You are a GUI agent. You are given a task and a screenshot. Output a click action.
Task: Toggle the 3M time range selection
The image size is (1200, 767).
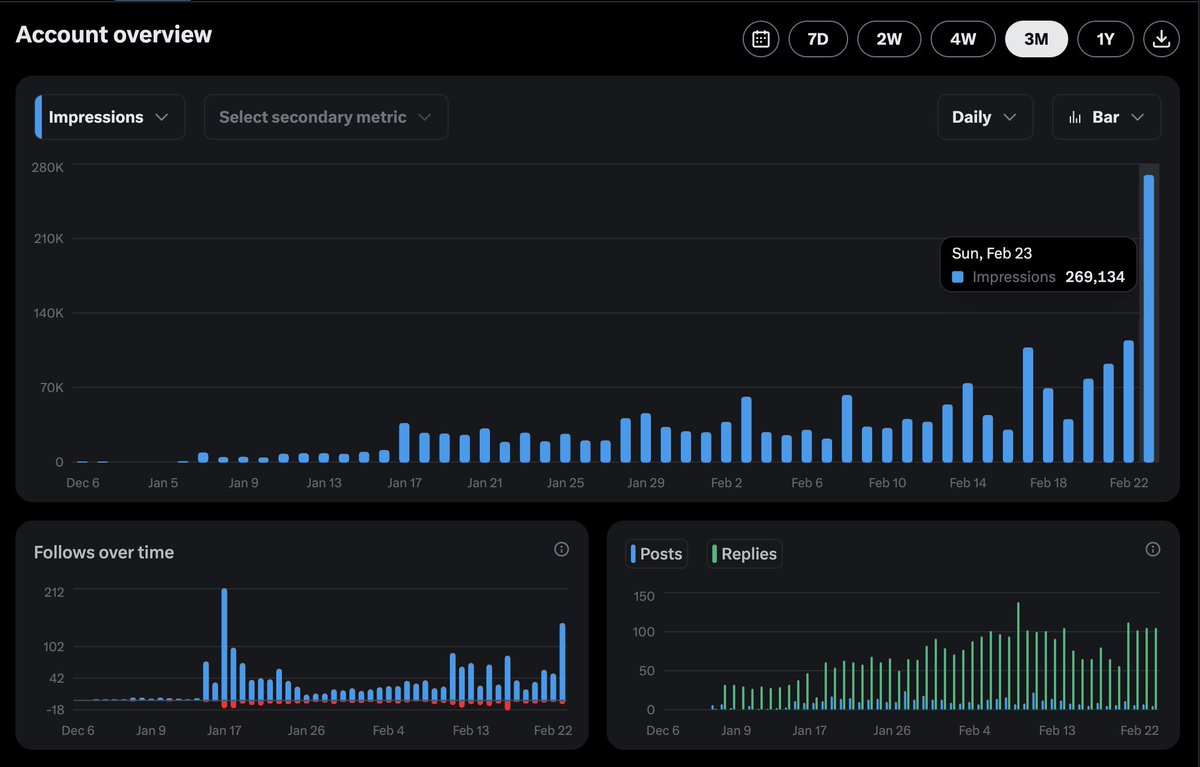1036,39
